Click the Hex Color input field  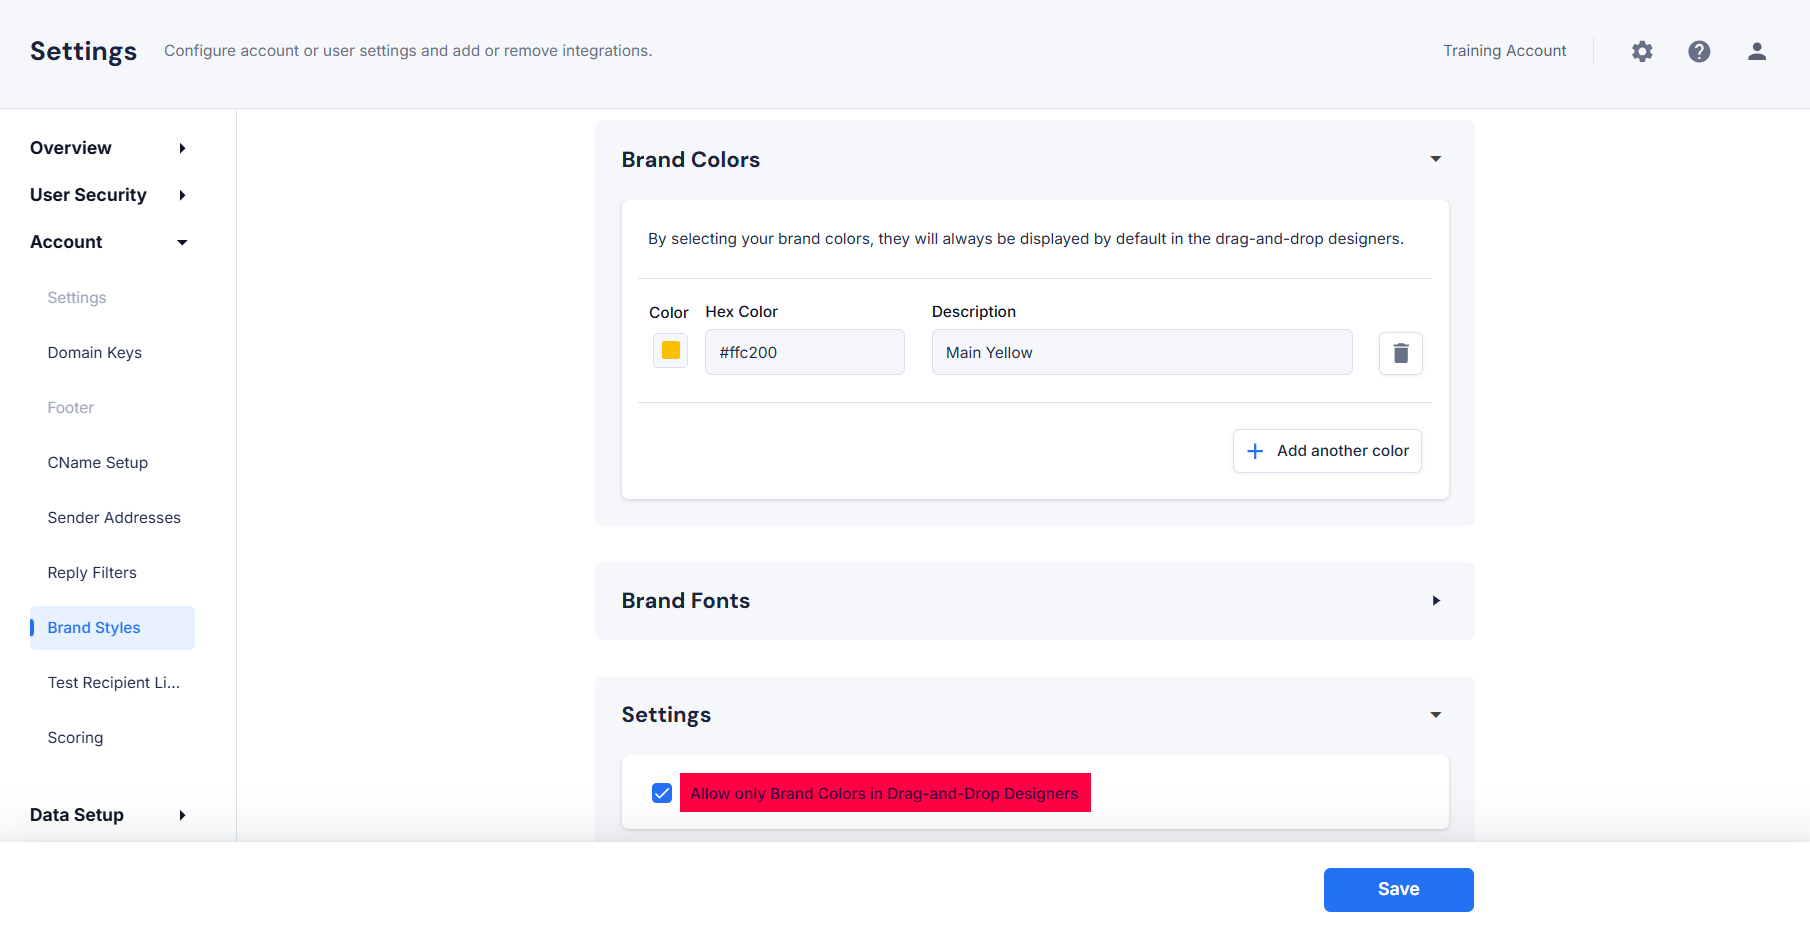[x=804, y=353]
